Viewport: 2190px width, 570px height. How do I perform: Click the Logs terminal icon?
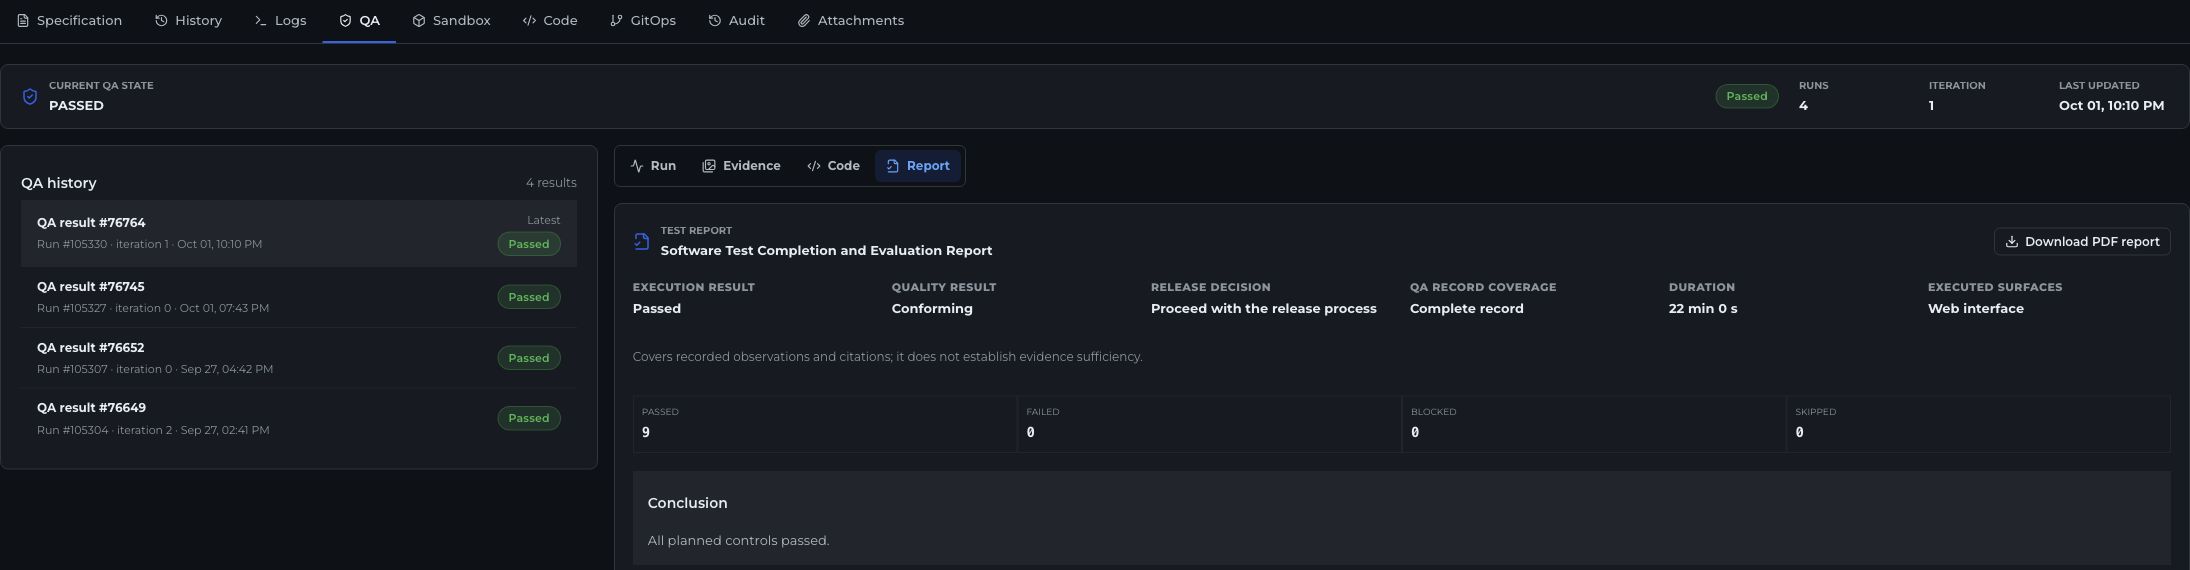[261, 20]
